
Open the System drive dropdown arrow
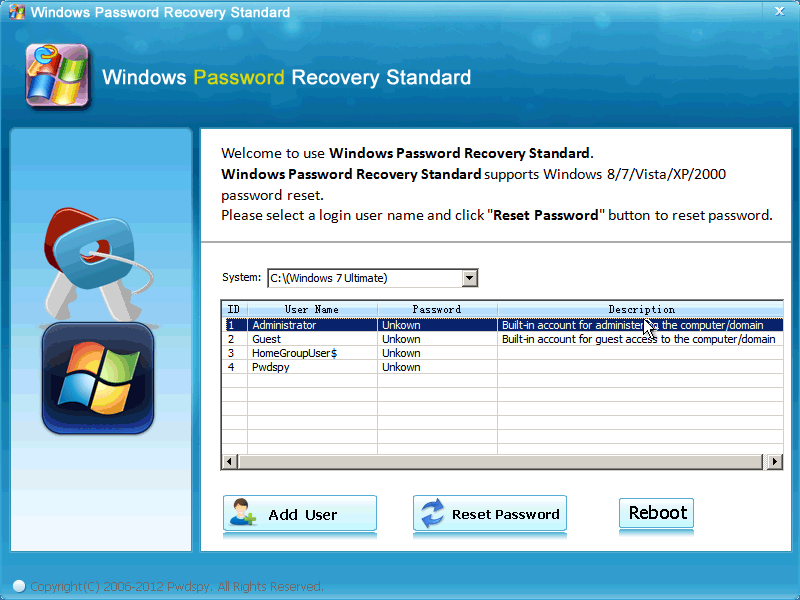[x=469, y=278]
